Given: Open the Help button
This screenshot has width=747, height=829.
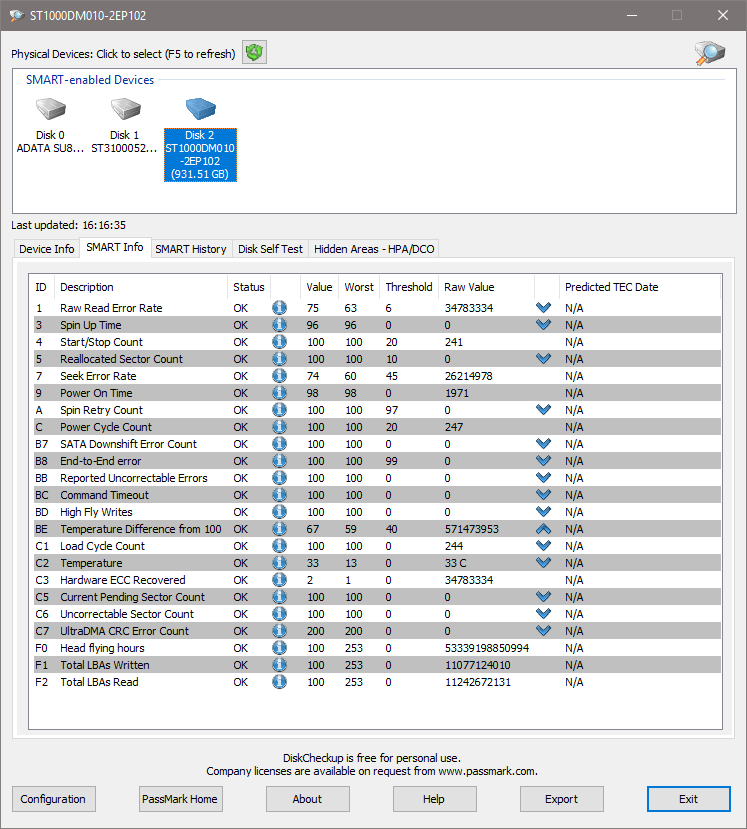Looking at the screenshot, I should pyautogui.click(x=434, y=799).
